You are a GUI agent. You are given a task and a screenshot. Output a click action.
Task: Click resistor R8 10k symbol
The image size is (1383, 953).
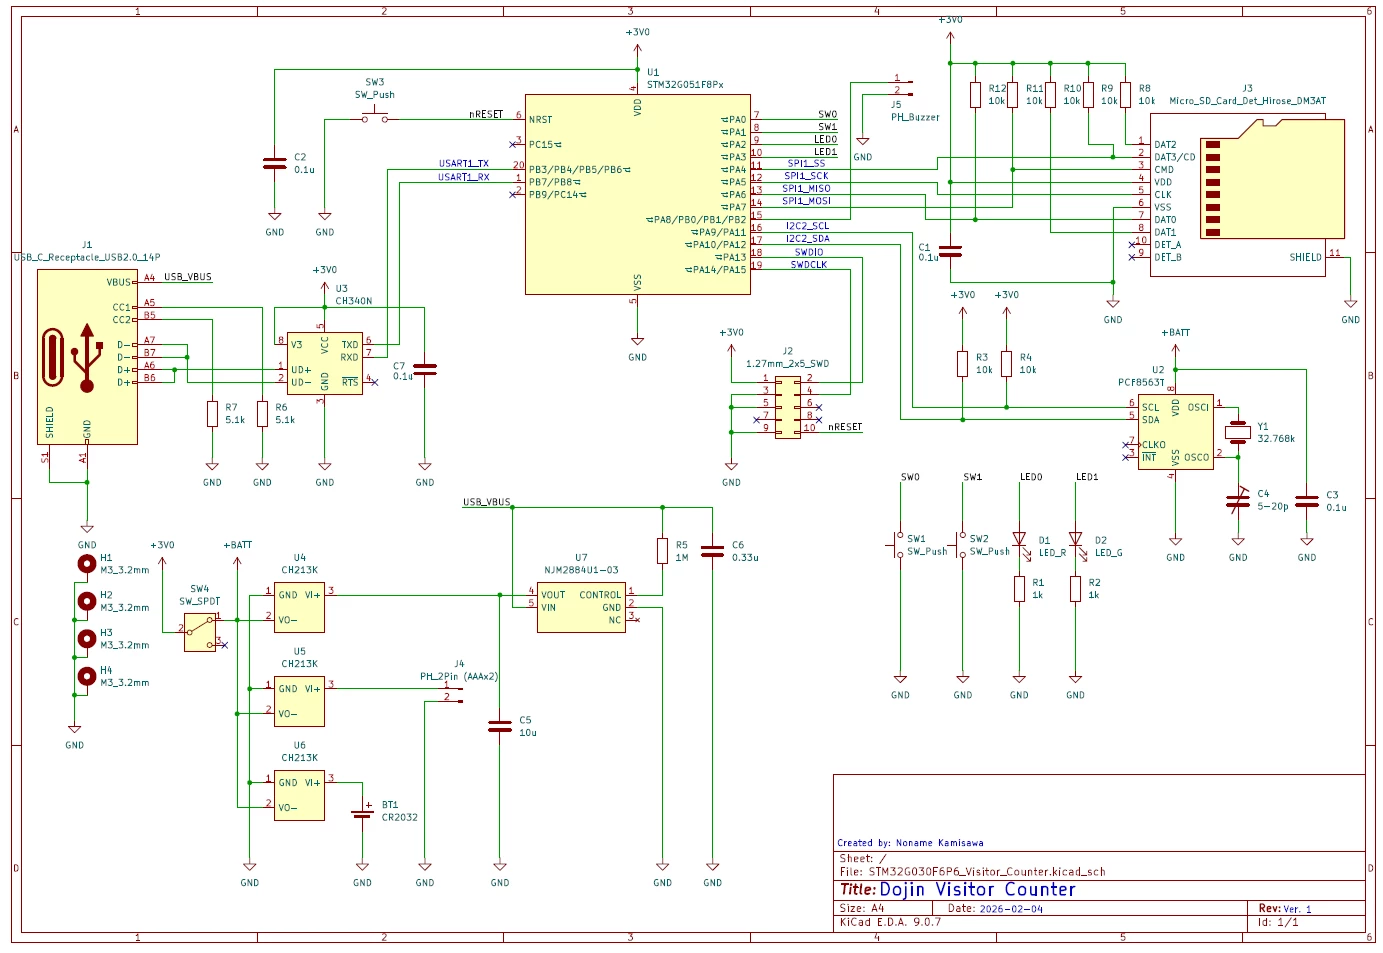click(1125, 95)
